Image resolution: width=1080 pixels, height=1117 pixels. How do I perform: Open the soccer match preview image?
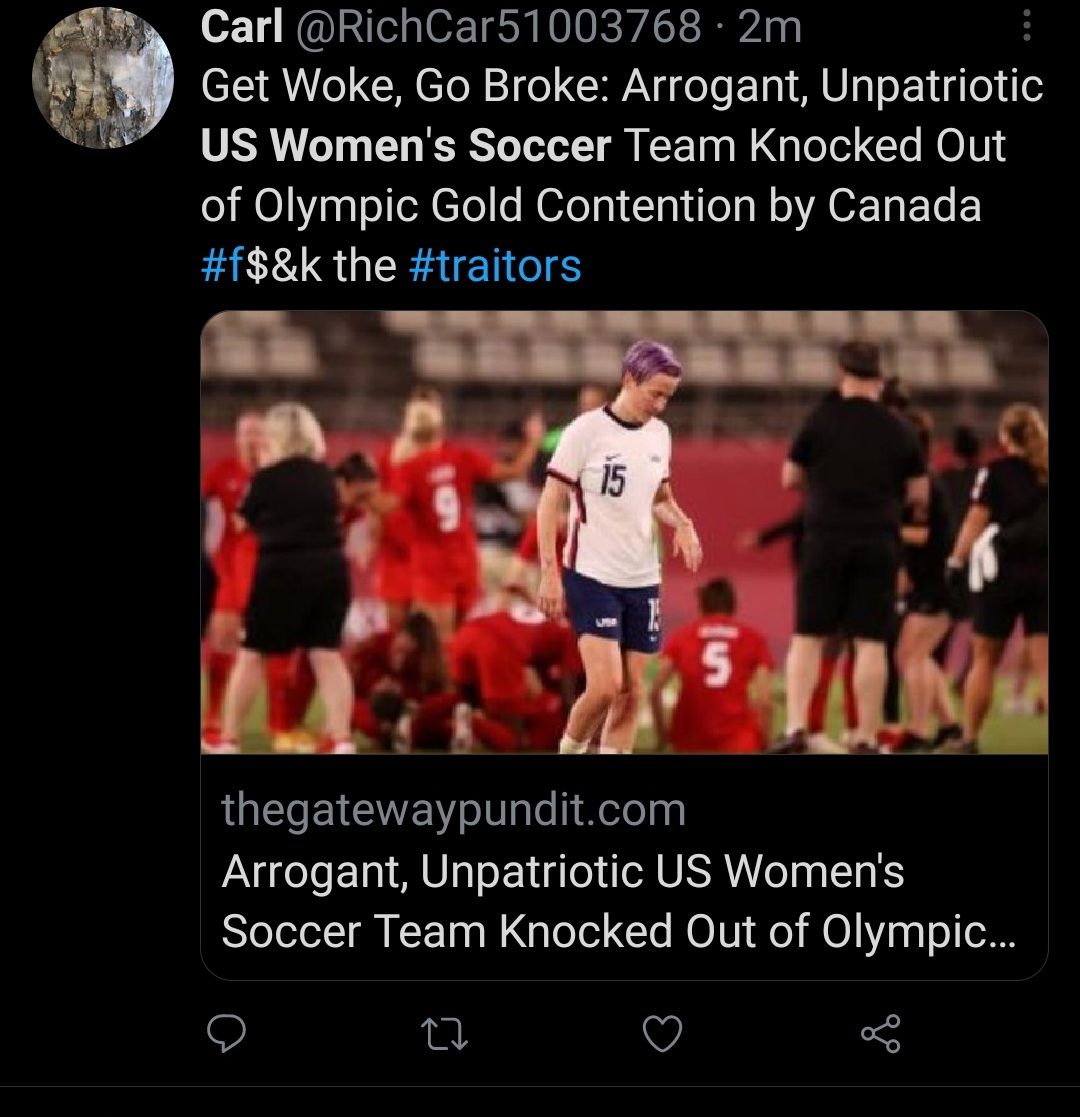(624, 532)
